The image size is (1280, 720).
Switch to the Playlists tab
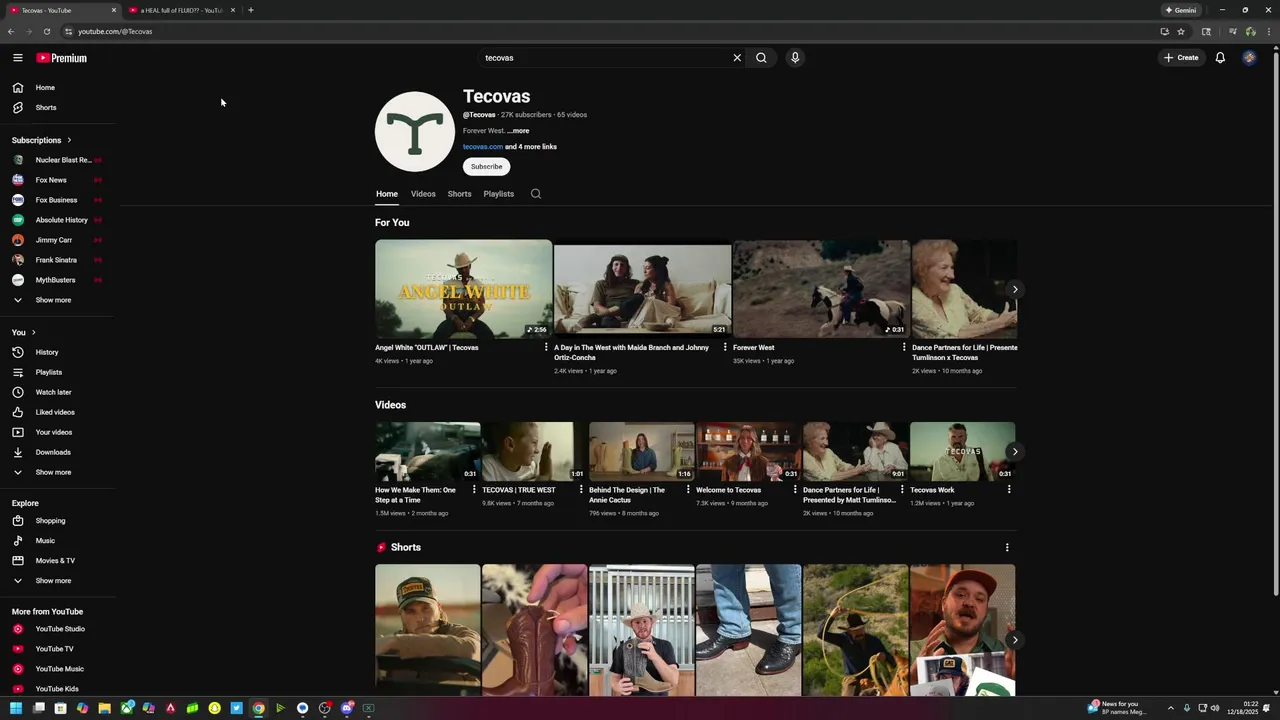click(498, 194)
